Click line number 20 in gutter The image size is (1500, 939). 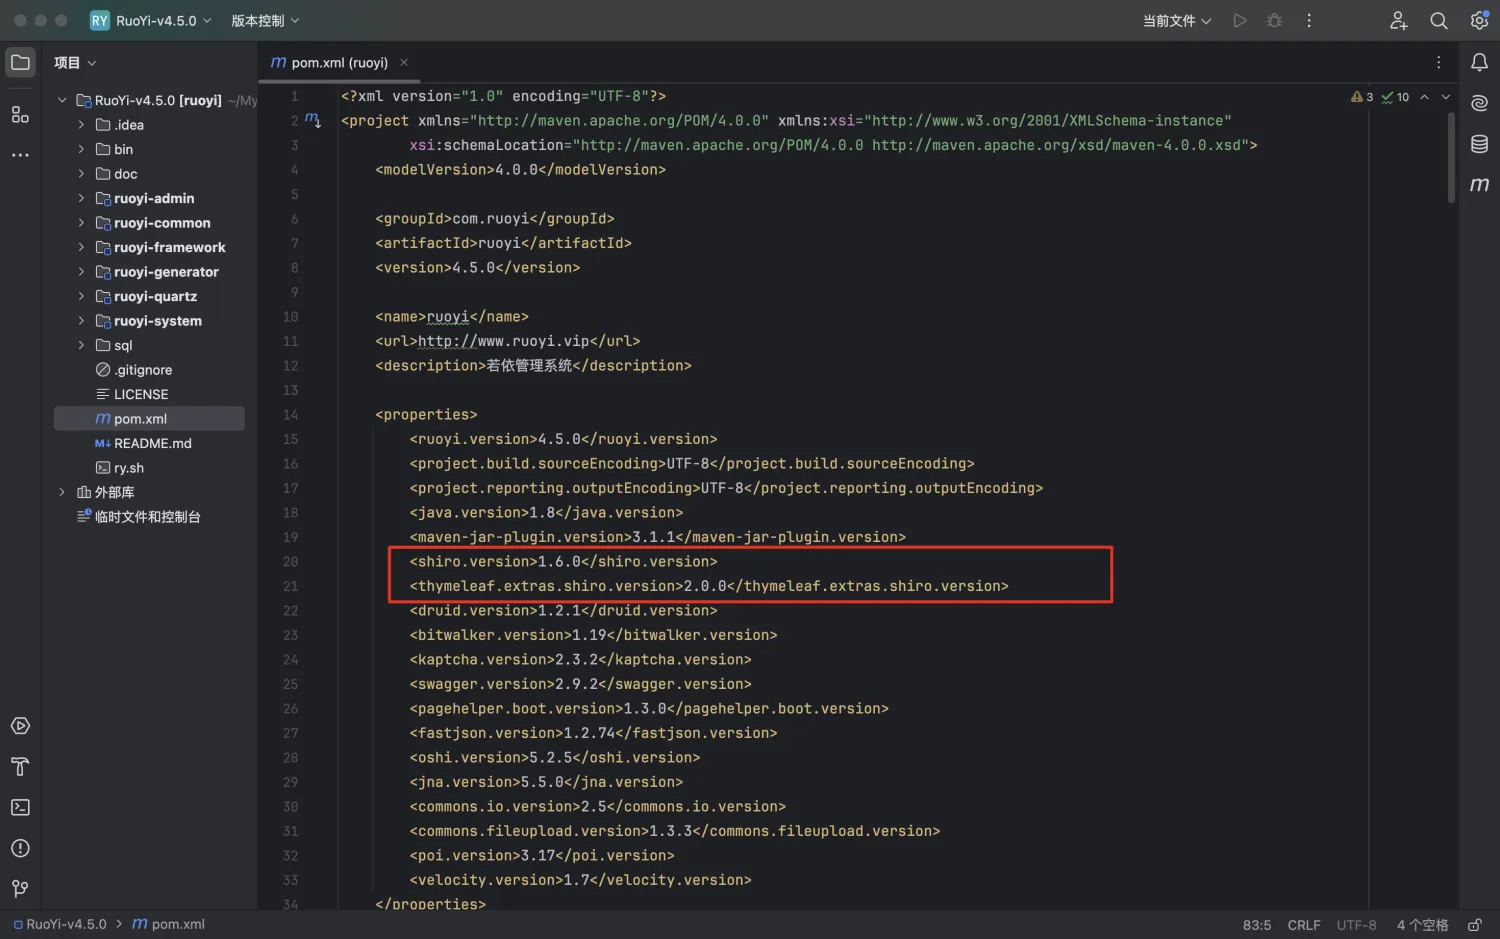tap(290, 562)
